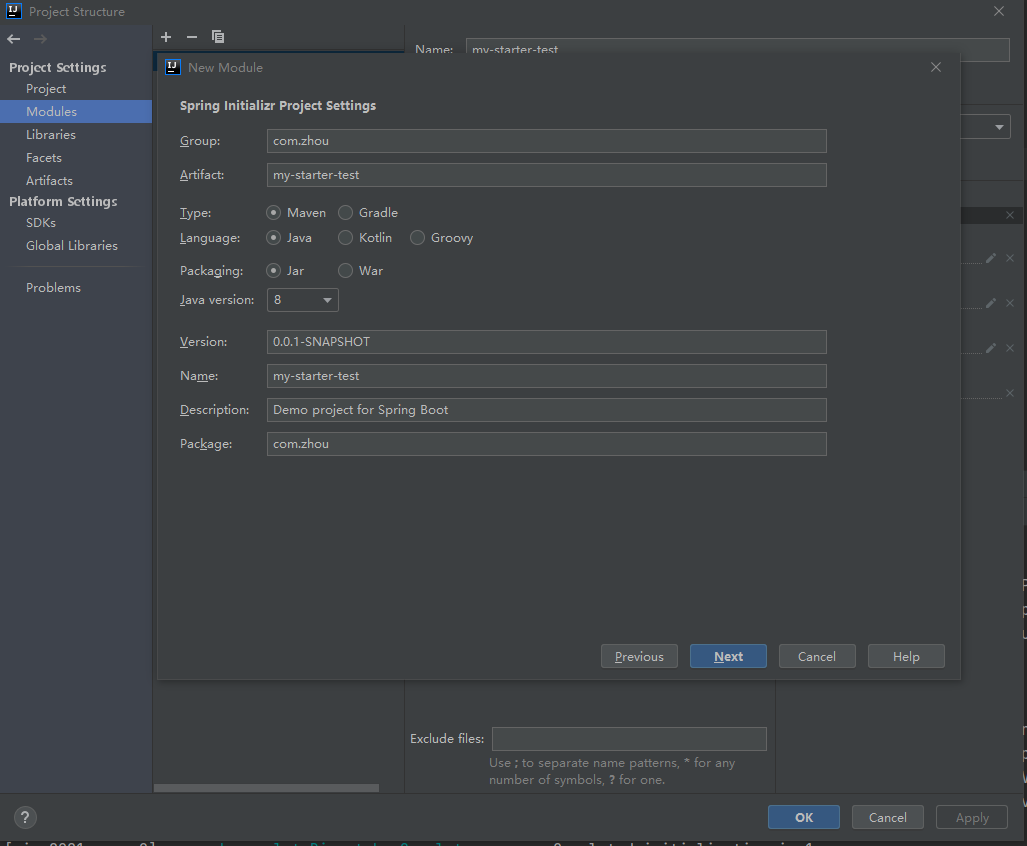Choose Java as the language
1027x846 pixels.
click(x=274, y=238)
